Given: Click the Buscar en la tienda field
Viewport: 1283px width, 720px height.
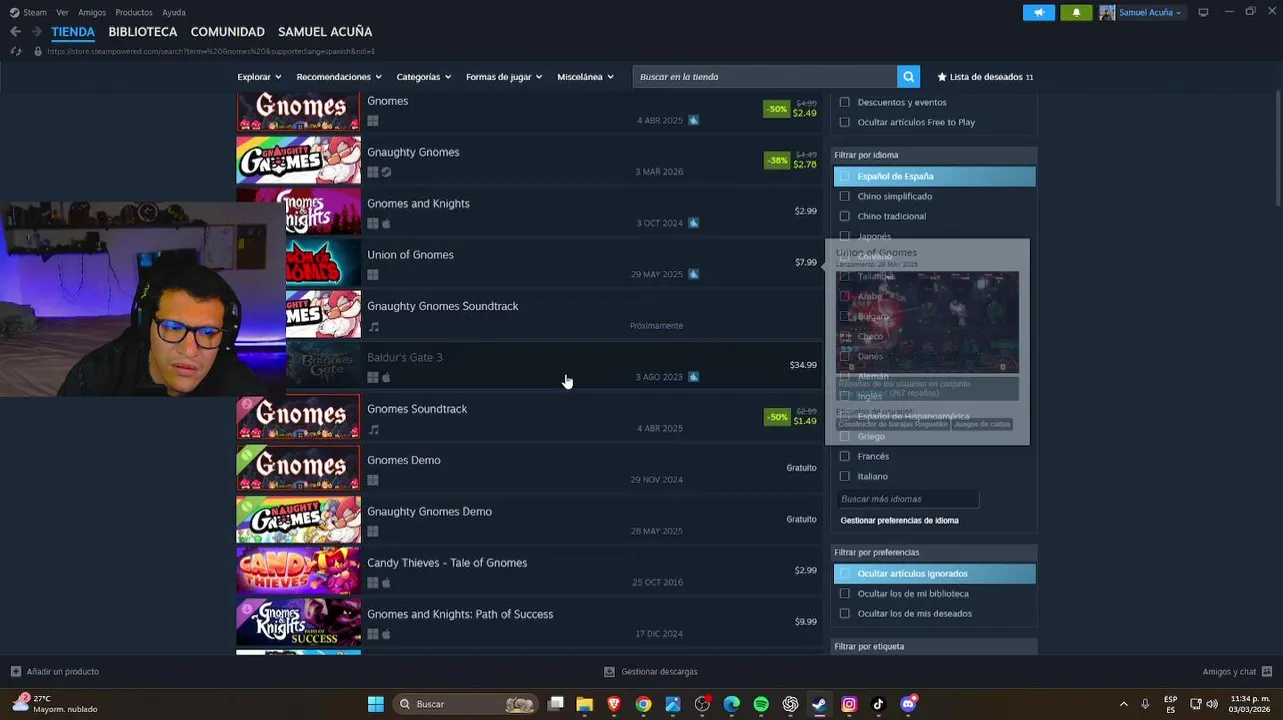Looking at the screenshot, I should (x=765, y=77).
